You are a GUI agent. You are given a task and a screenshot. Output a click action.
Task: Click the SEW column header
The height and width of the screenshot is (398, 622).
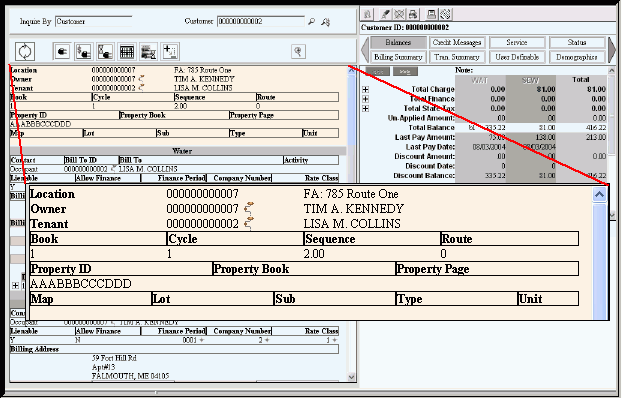coord(530,80)
